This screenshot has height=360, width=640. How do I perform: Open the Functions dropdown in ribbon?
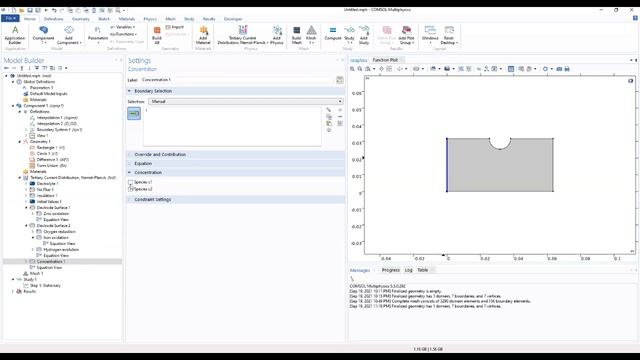(123, 34)
